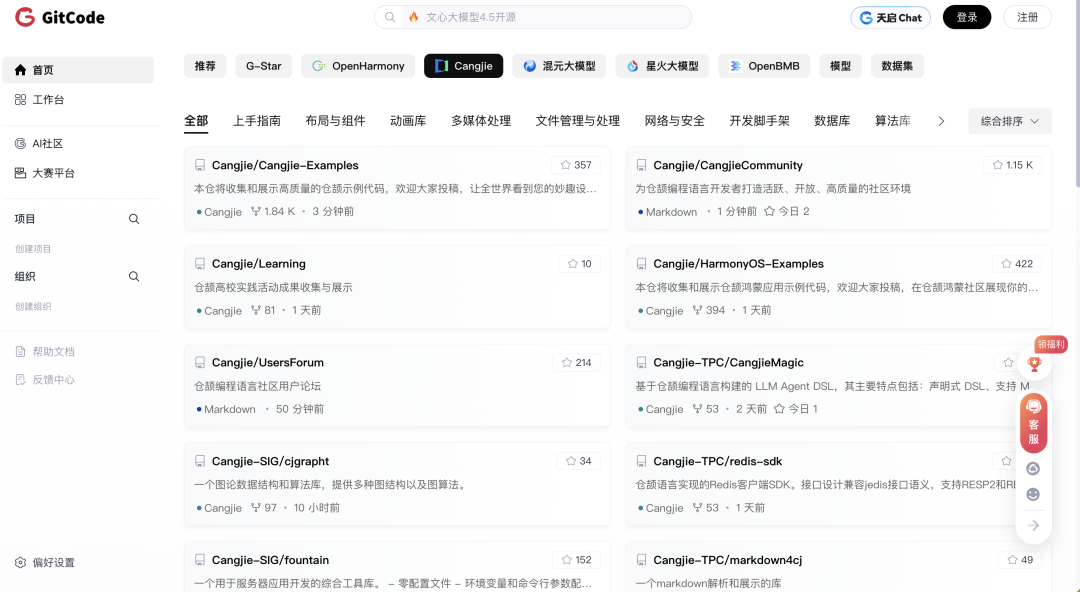Open the red 客服 customer service button

(1033, 422)
